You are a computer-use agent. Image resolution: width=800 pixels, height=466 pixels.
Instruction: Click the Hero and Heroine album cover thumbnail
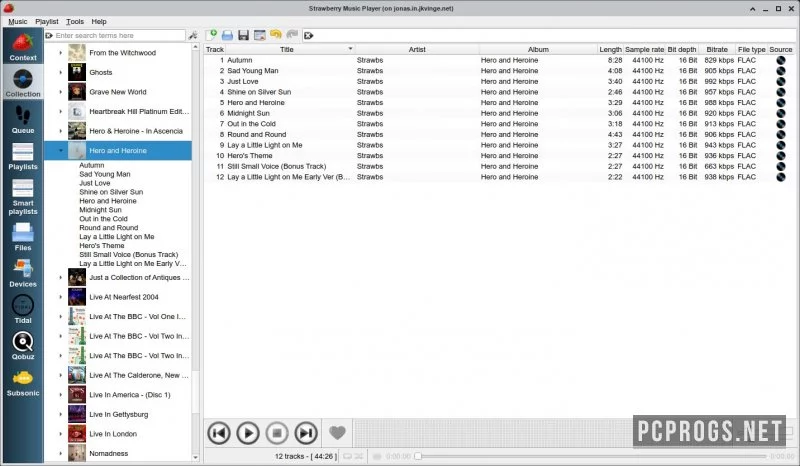(x=77, y=151)
